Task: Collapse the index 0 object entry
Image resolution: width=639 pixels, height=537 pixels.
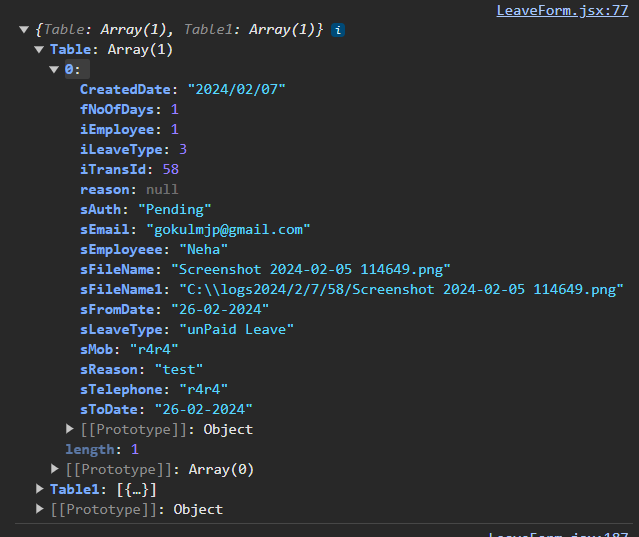Action: (55, 69)
